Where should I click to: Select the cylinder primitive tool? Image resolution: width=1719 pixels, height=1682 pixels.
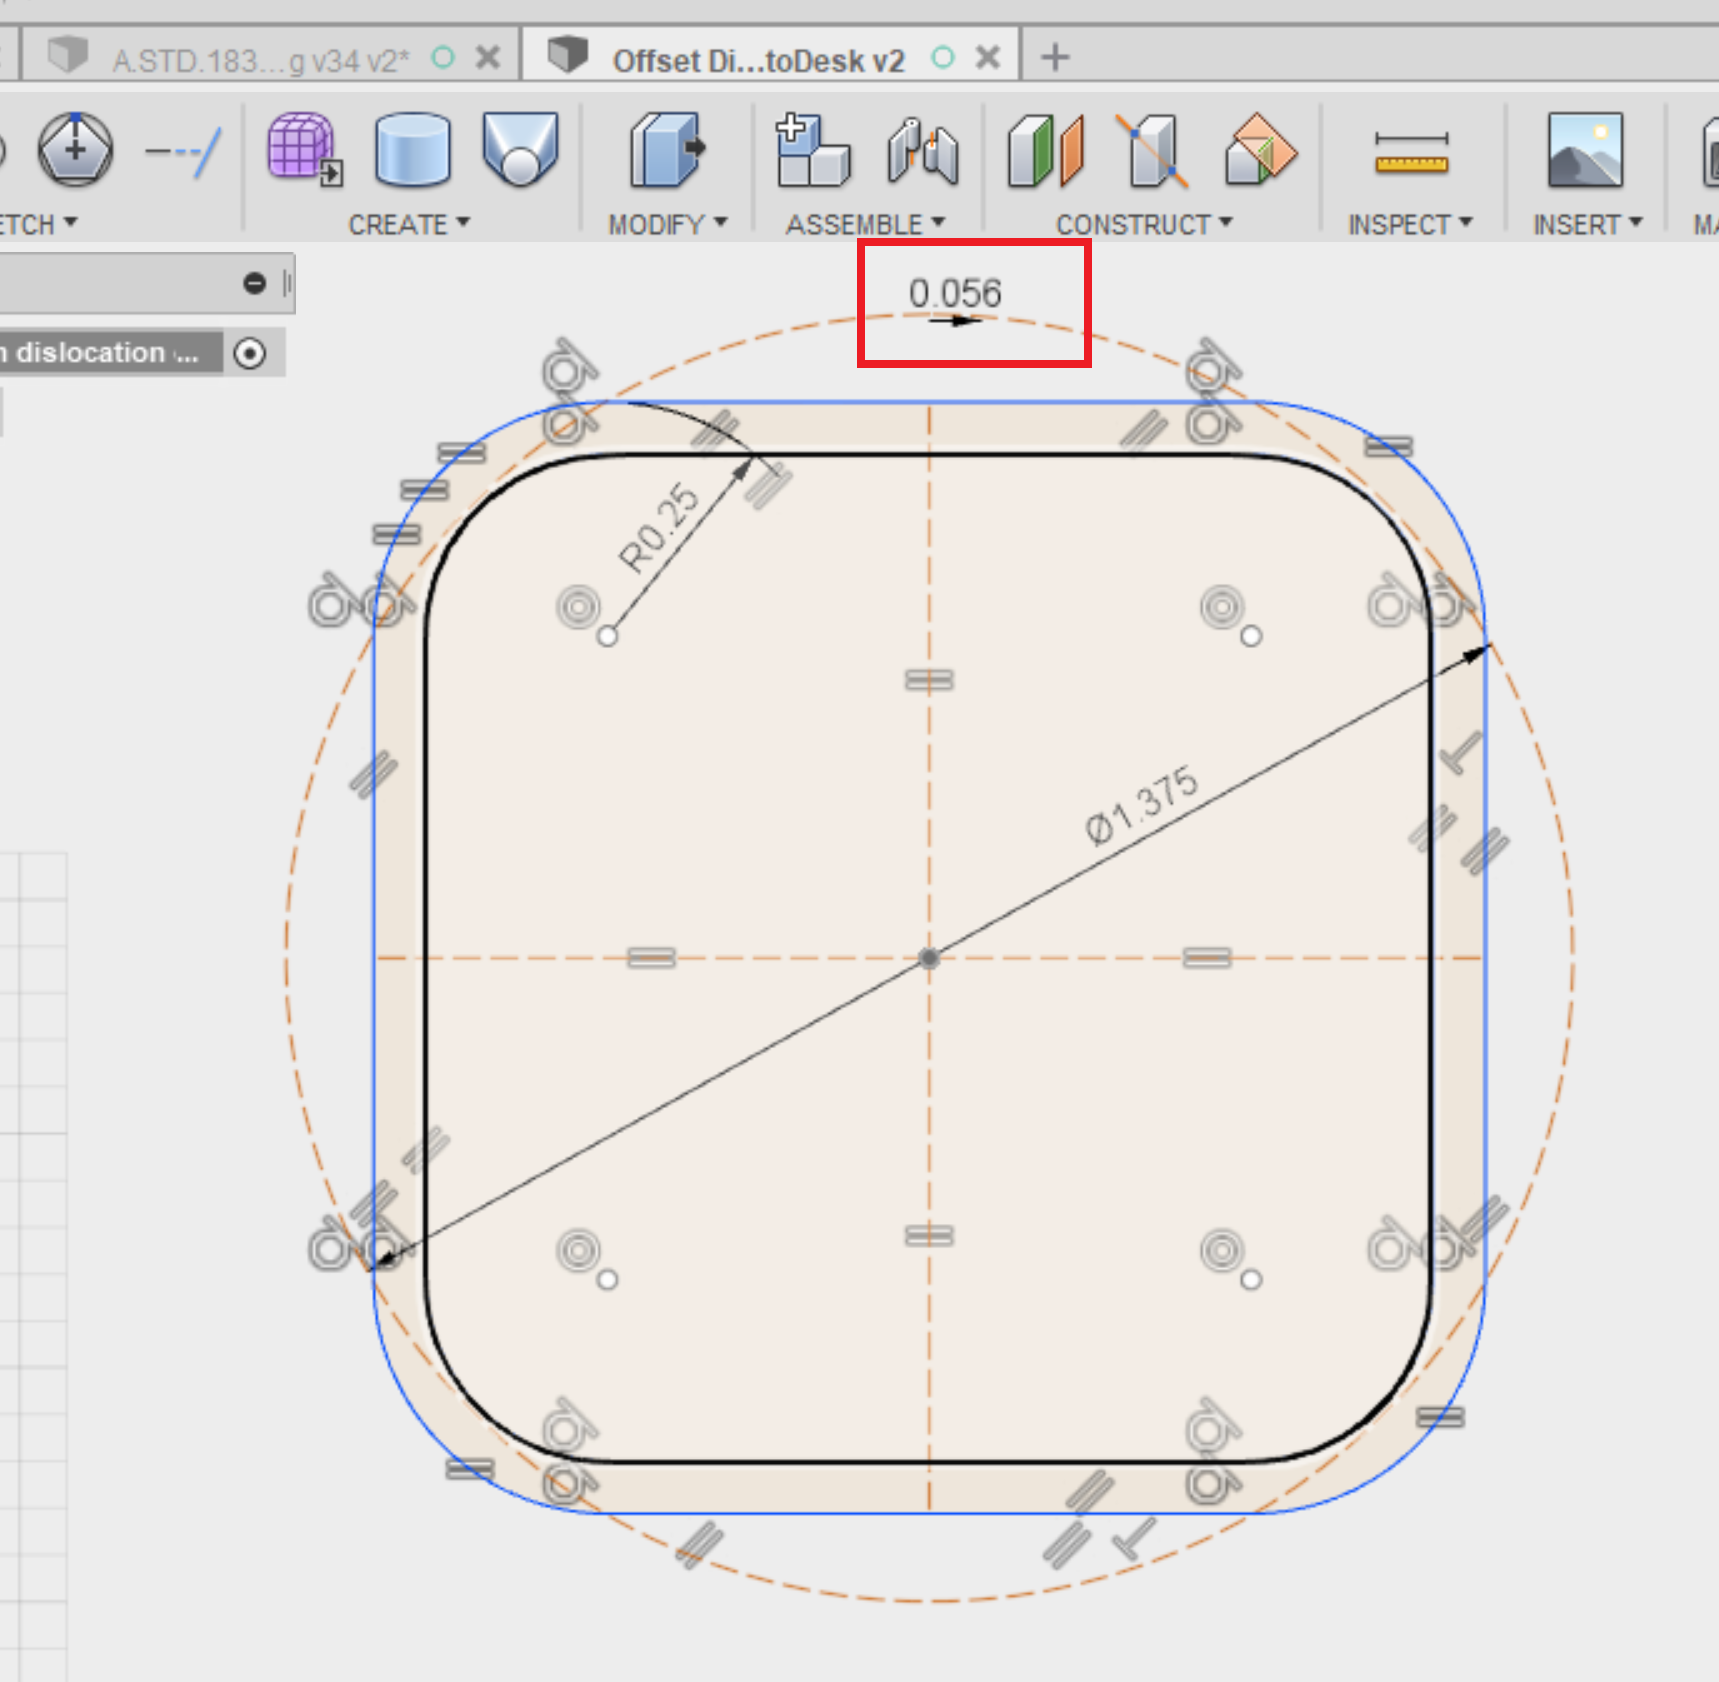click(414, 150)
